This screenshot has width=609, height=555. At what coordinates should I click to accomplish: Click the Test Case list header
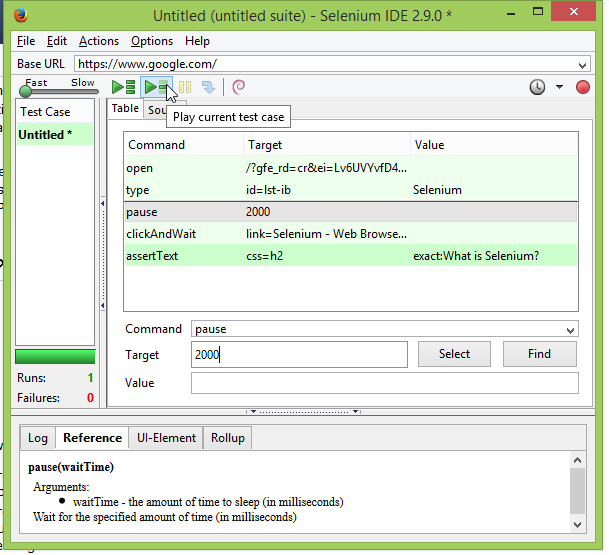(55, 111)
